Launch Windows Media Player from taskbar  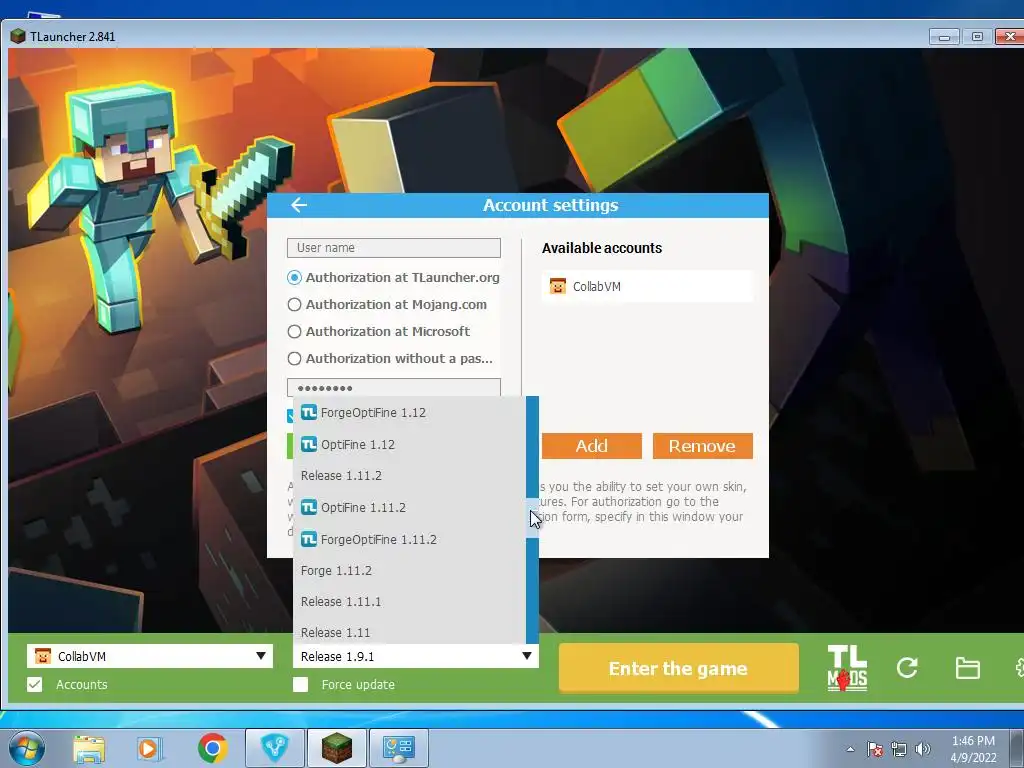click(x=149, y=748)
